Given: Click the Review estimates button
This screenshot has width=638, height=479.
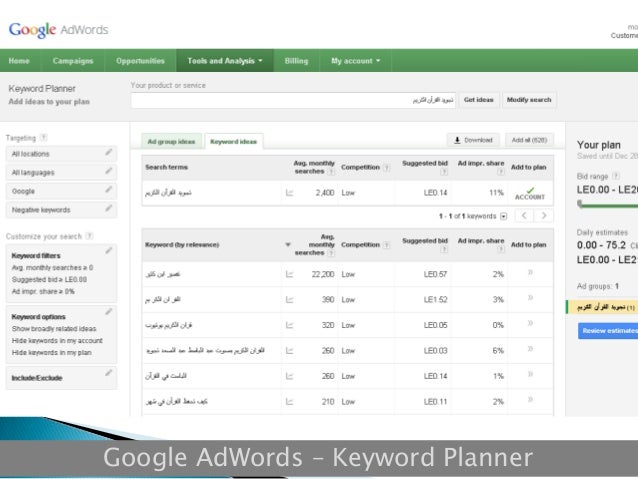Looking at the screenshot, I should pos(608,330).
